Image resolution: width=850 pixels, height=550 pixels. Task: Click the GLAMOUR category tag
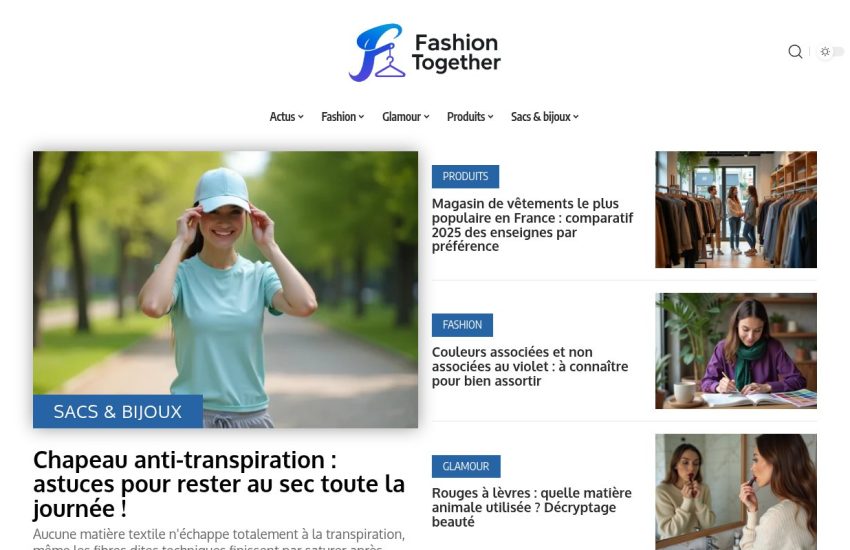coord(466,467)
